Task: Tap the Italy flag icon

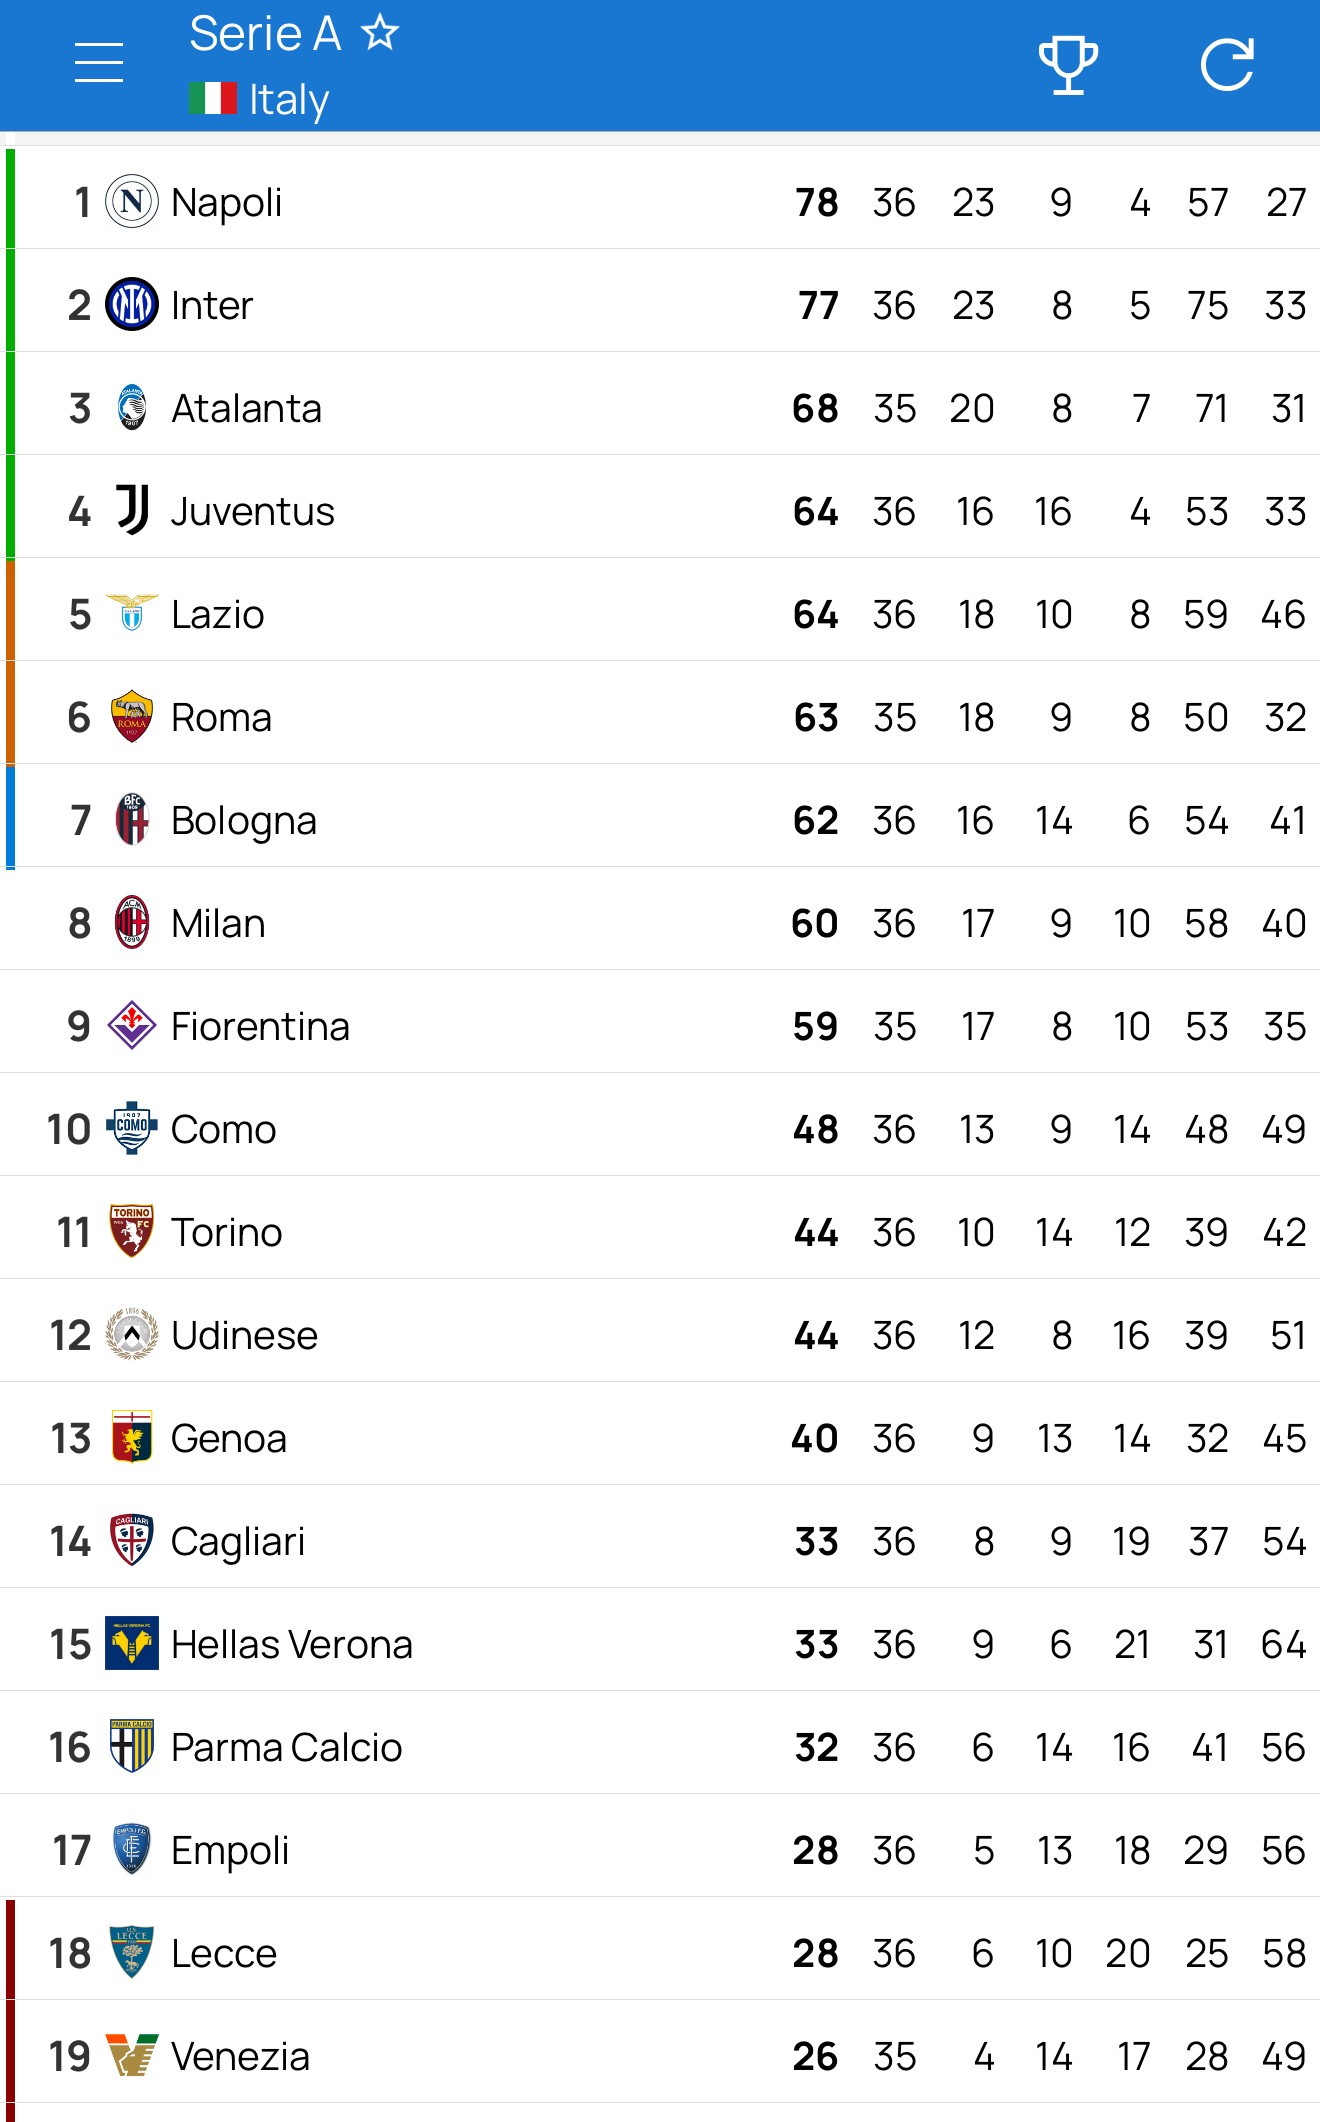Action: [213, 99]
